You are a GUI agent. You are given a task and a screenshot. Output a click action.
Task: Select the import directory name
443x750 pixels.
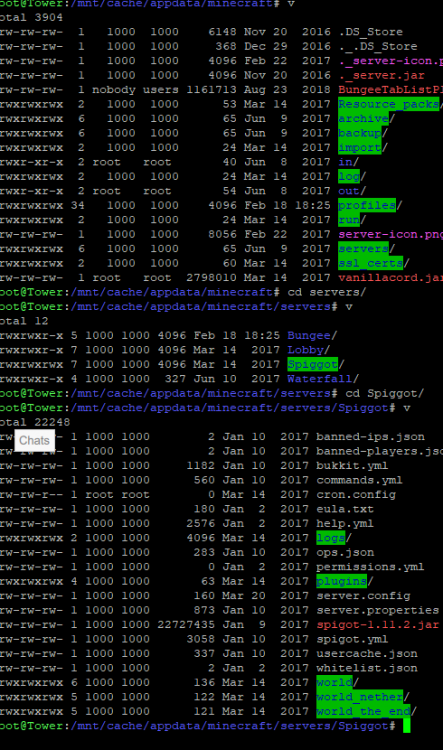click(360, 147)
